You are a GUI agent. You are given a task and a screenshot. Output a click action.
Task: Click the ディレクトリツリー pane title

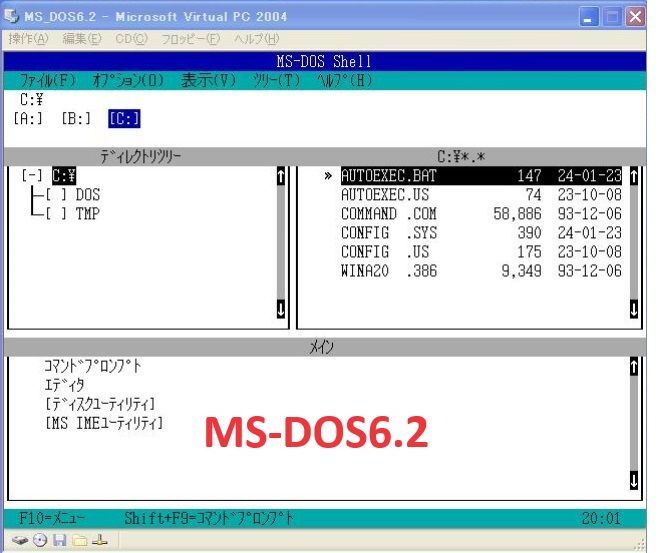pos(140,156)
